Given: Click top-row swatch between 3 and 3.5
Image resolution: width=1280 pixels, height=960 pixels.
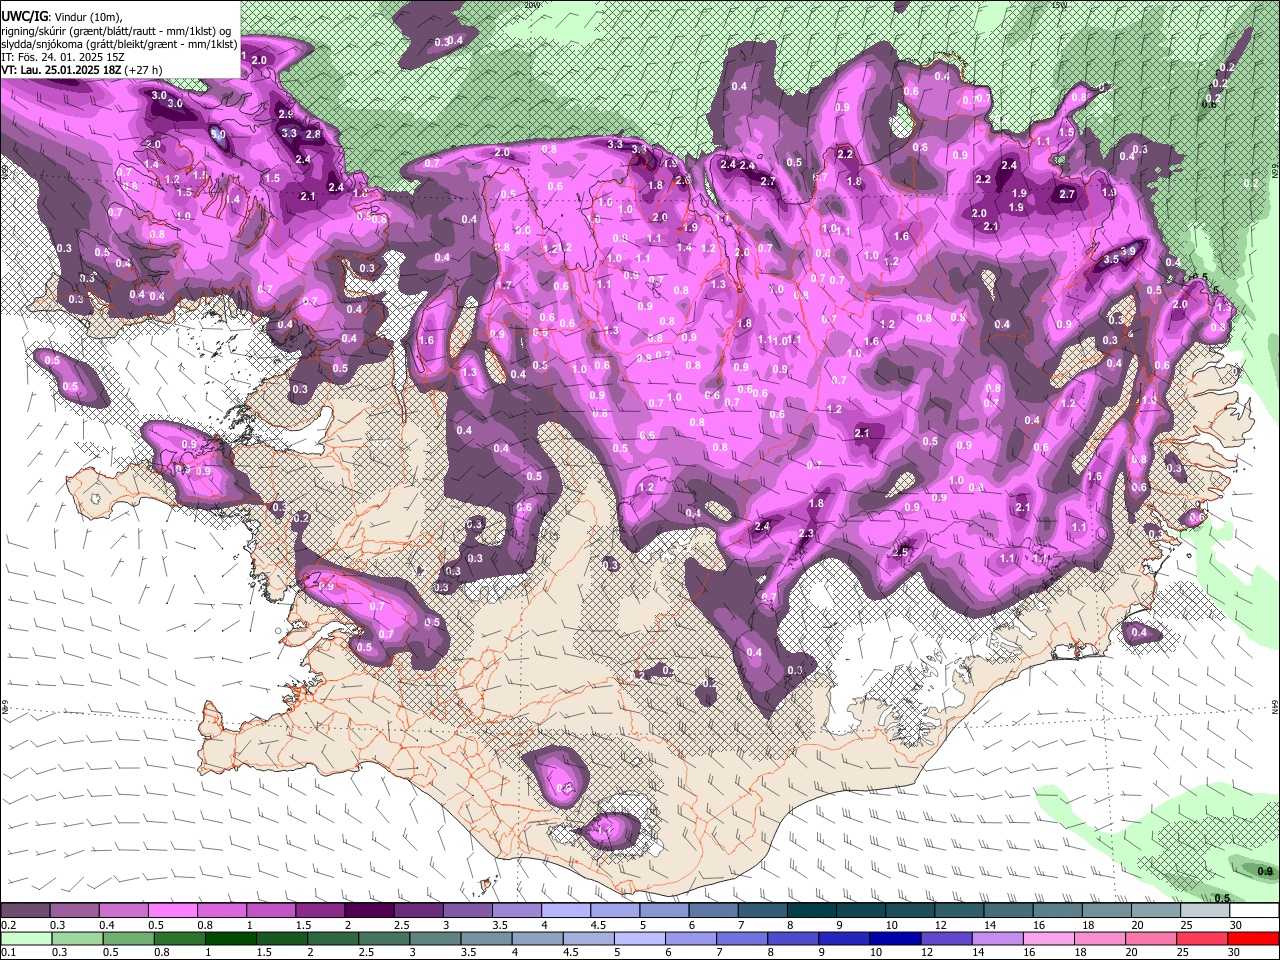Looking at the screenshot, I should click(467, 910).
